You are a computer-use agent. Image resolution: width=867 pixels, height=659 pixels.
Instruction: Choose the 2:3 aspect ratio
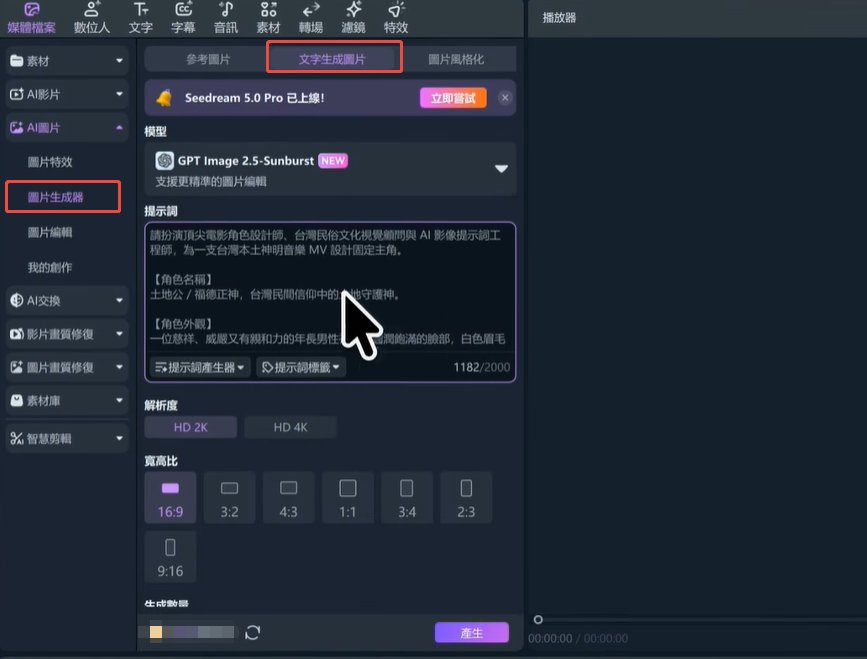coord(466,498)
